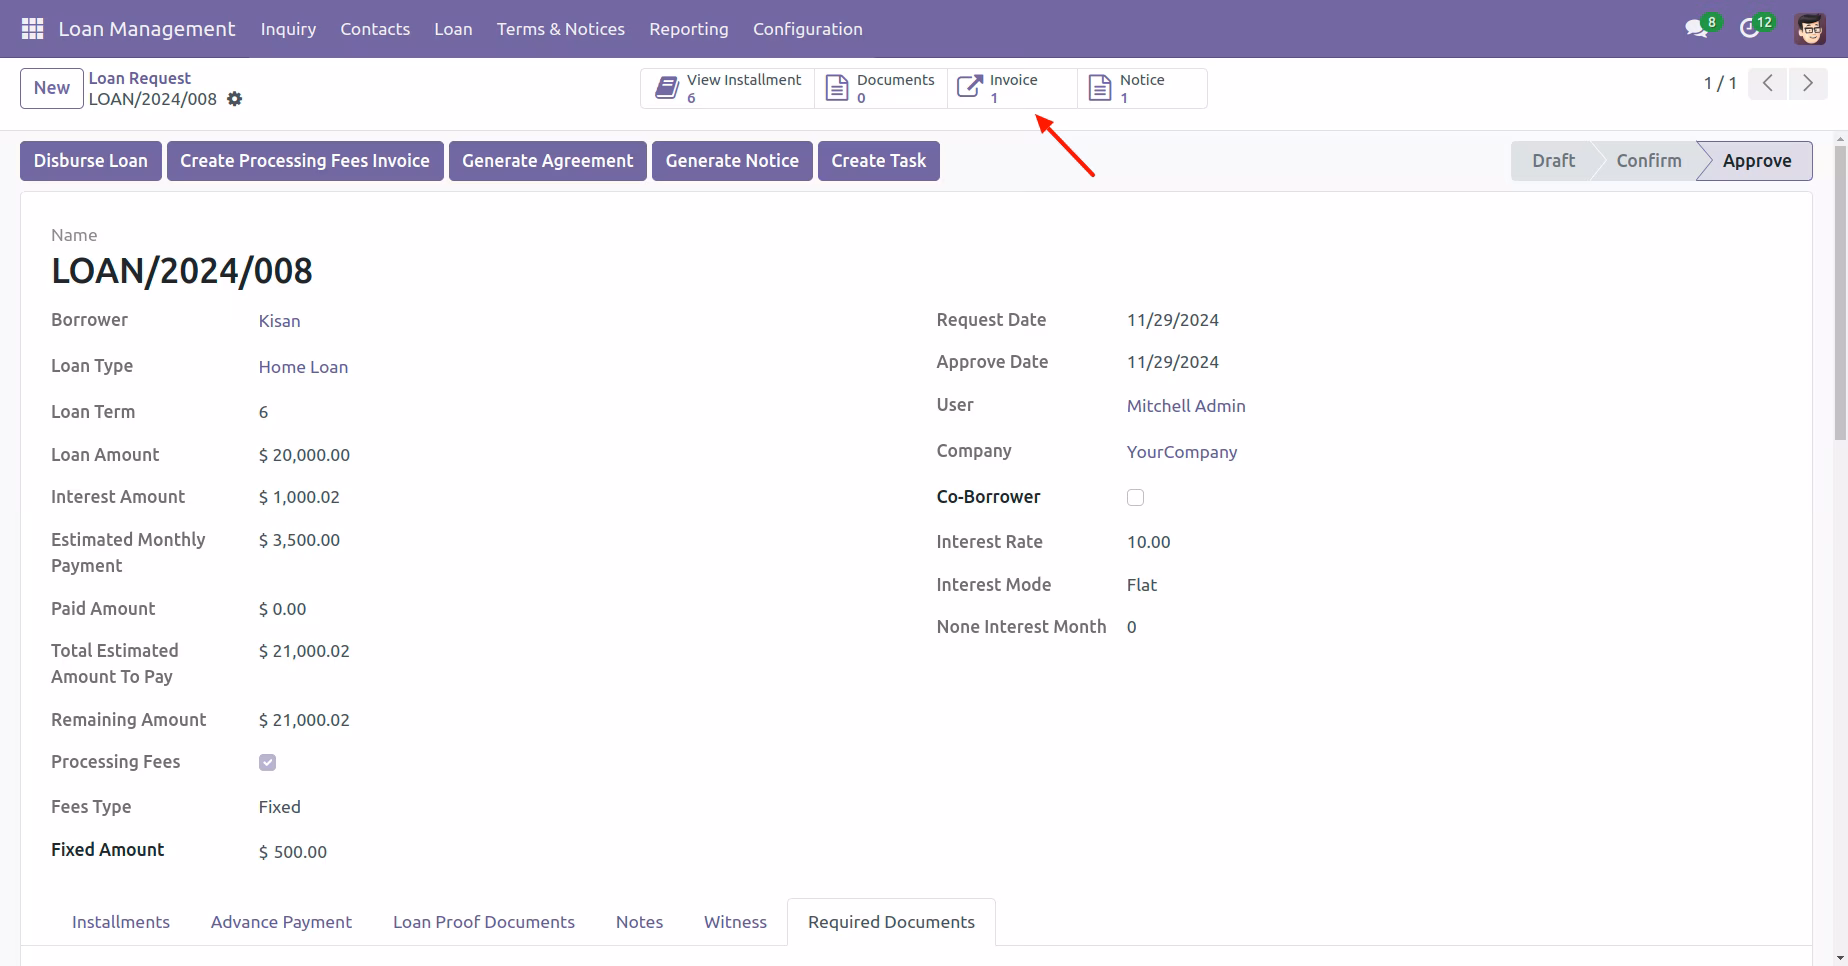Click the Disburse Loan button
The image size is (1848, 966).
91,161
